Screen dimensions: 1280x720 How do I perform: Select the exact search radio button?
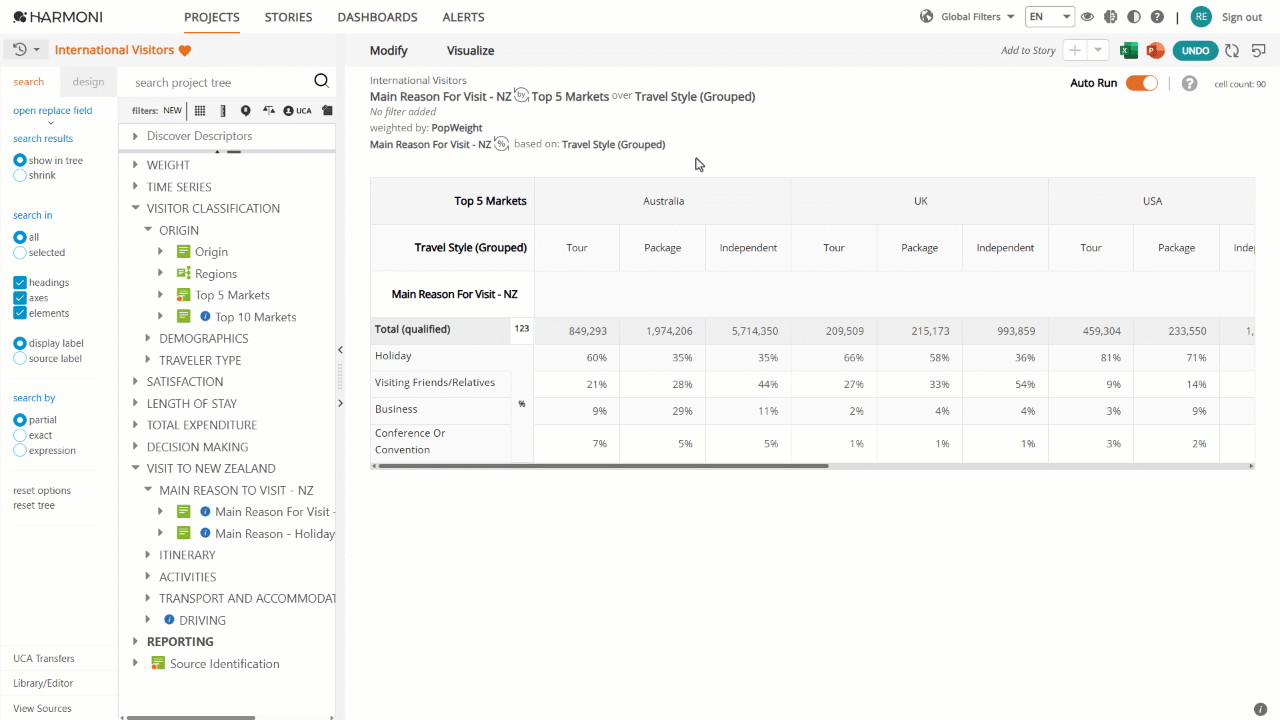pyautogui.click(x=20, y=435)
